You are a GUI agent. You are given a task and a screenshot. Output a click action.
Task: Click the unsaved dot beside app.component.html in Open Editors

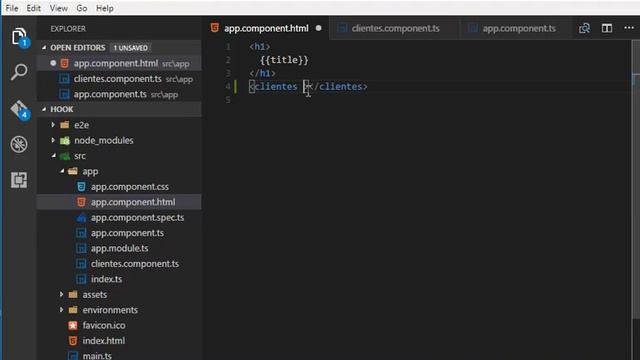click(53, 63)
